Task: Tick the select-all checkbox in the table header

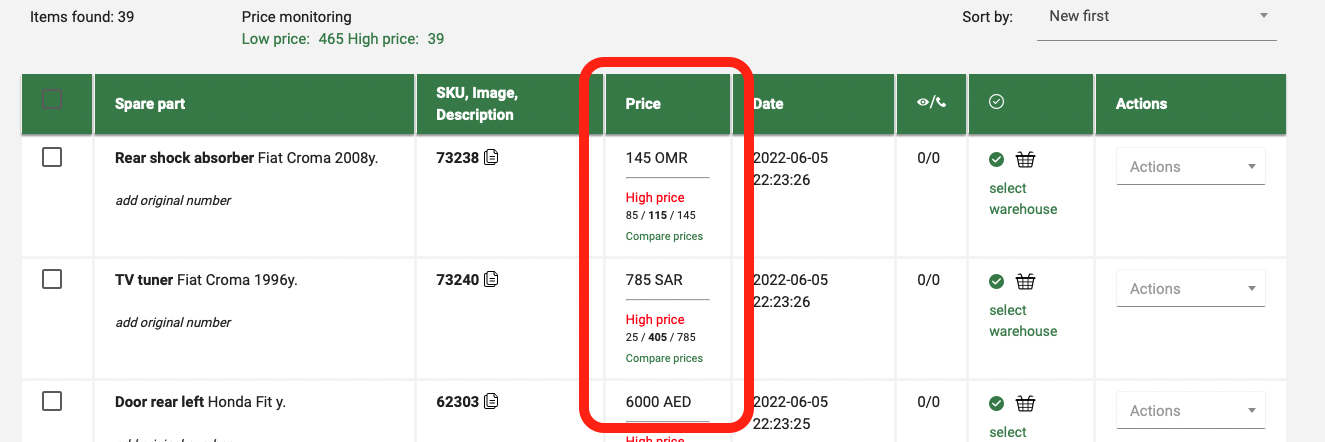Action: 52,99
